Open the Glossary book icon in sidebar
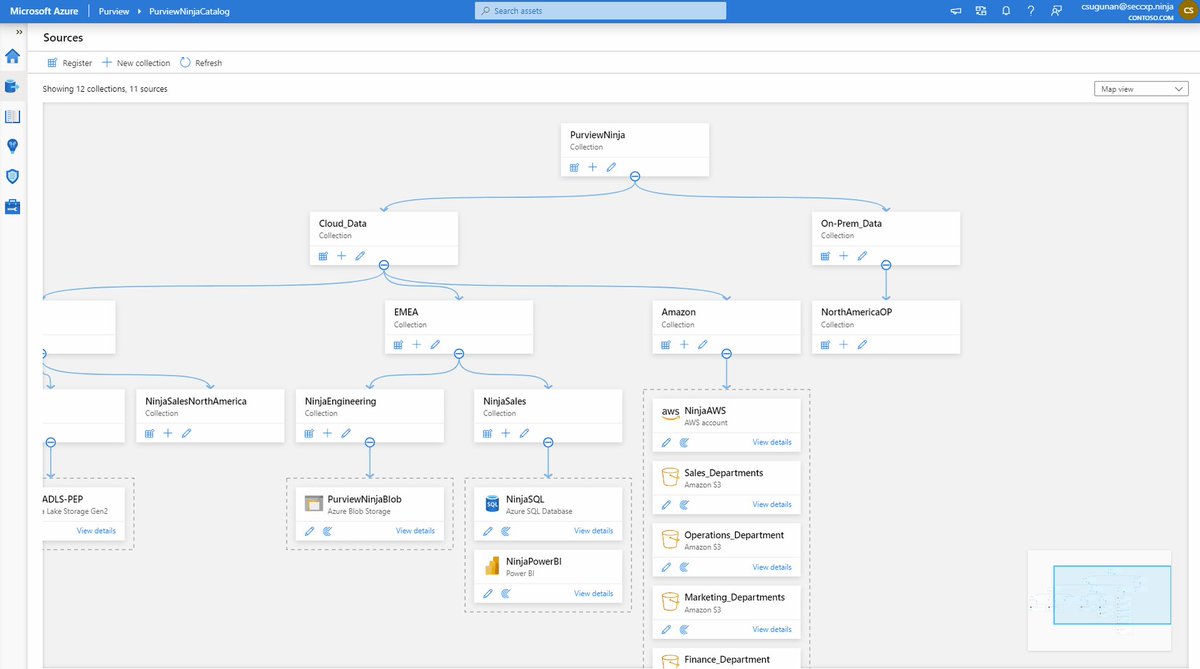This screenshot has height=669, width=1200. [x=13, y=116]
